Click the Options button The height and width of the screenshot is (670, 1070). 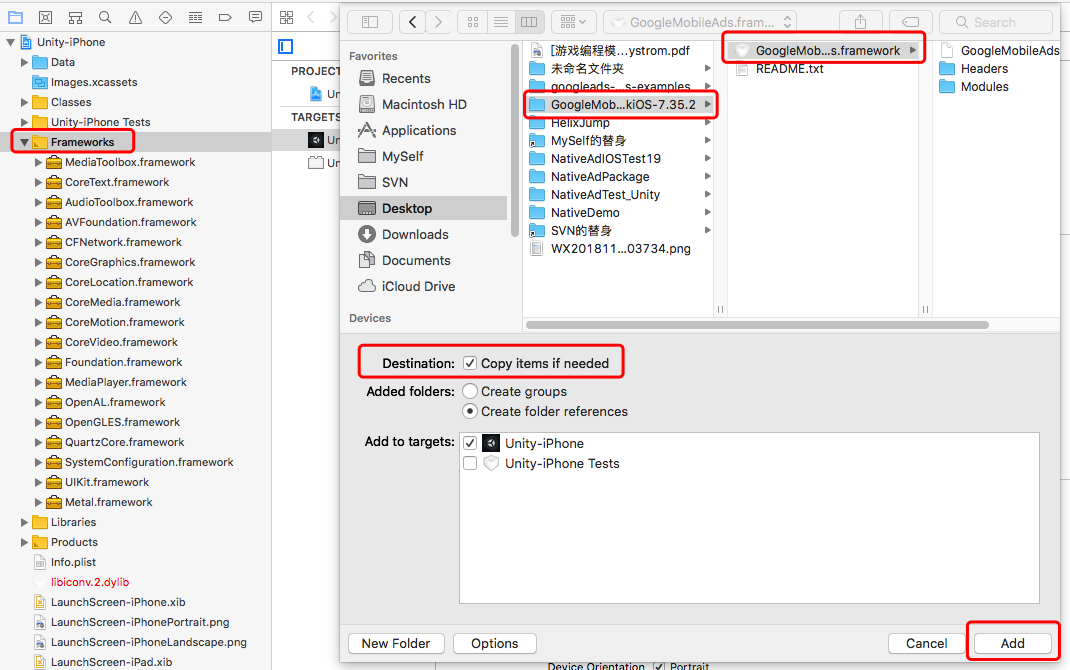[495, 643]
